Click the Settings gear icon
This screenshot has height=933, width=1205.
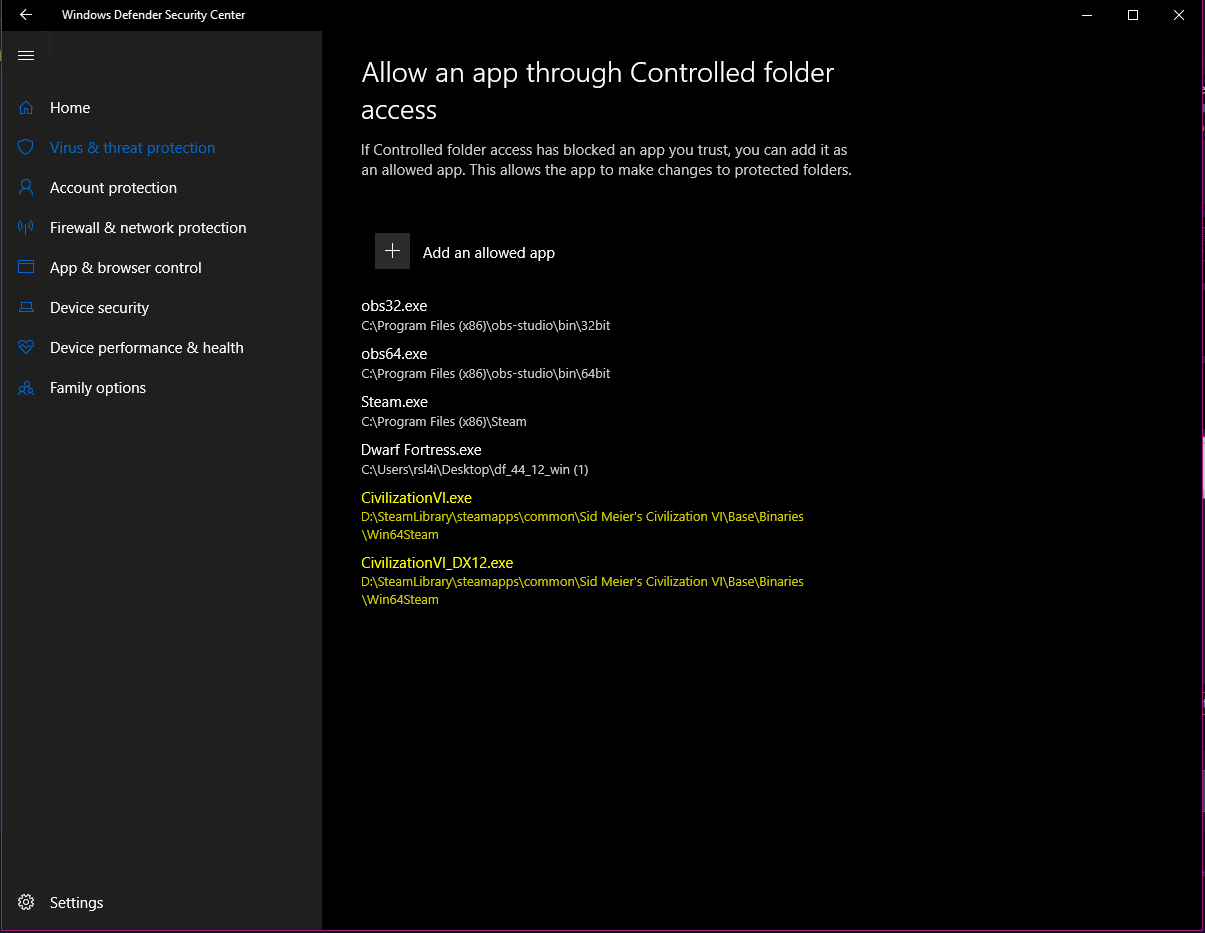[x=27, y=902]
